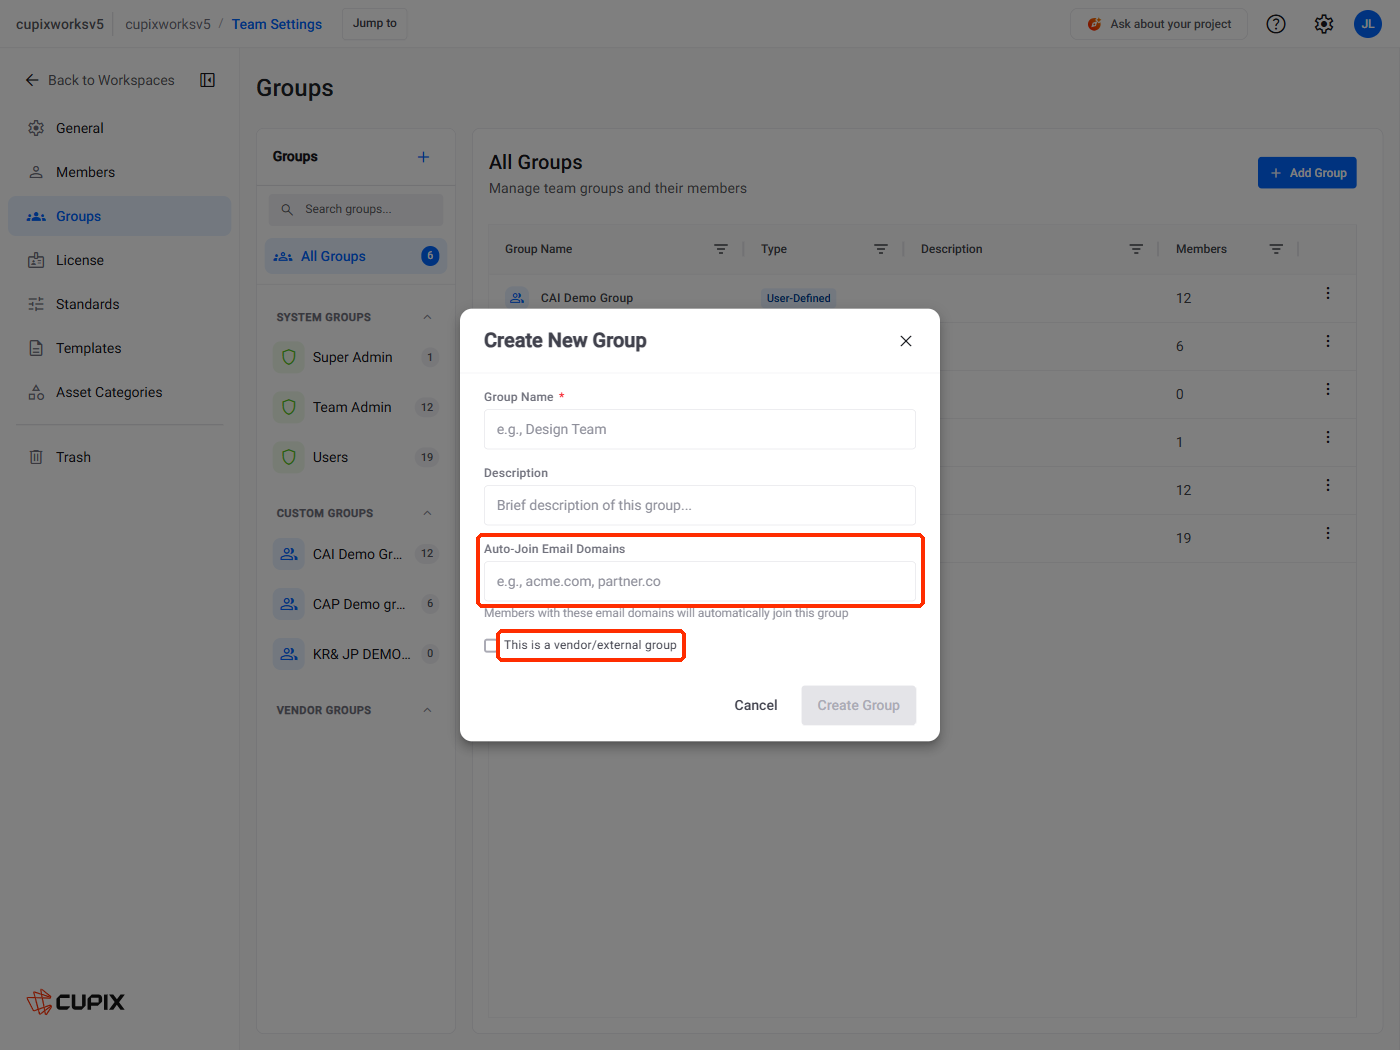
Task: Close the Create New Group dialog
Action: coord(906,341)
